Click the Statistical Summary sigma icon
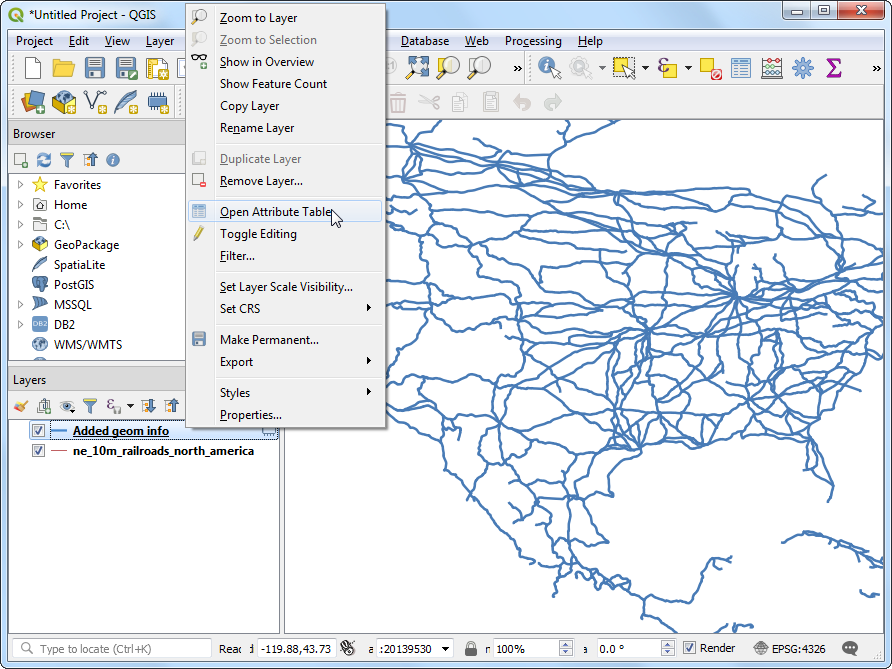 tap(833, 68)
